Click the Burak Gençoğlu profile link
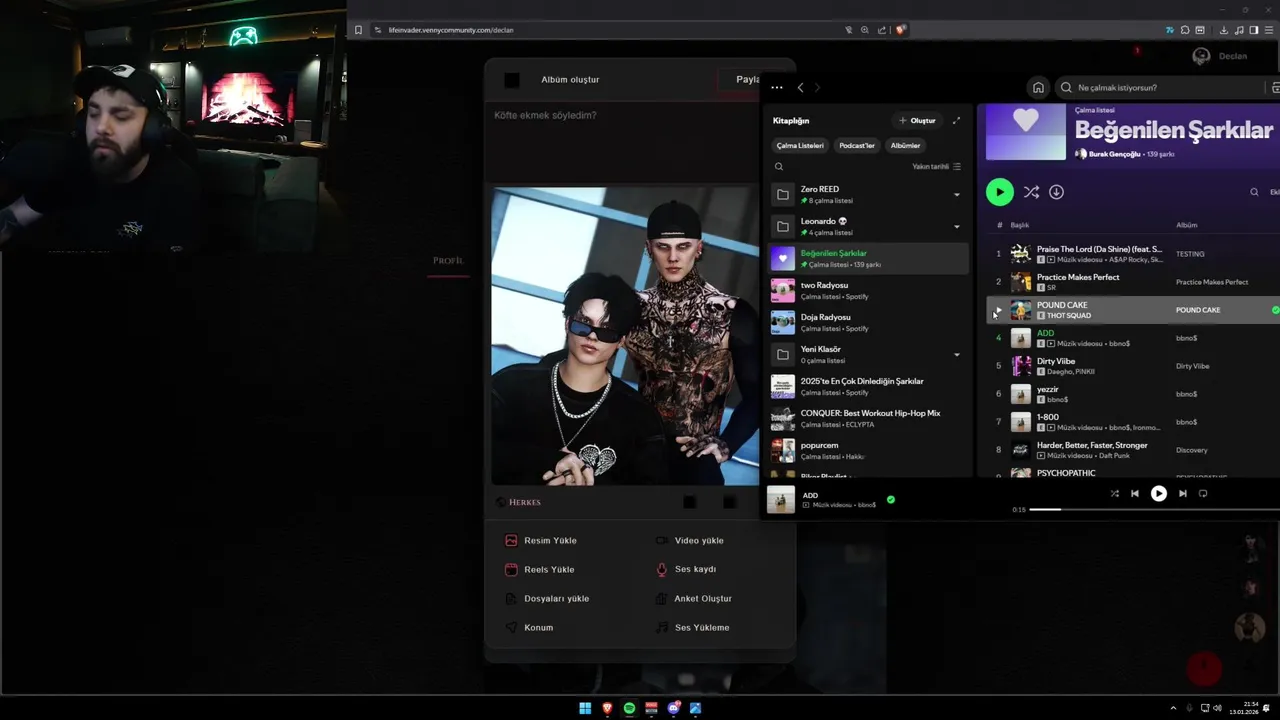The width and height of the screenshot is (1280, 720). 1114,154
